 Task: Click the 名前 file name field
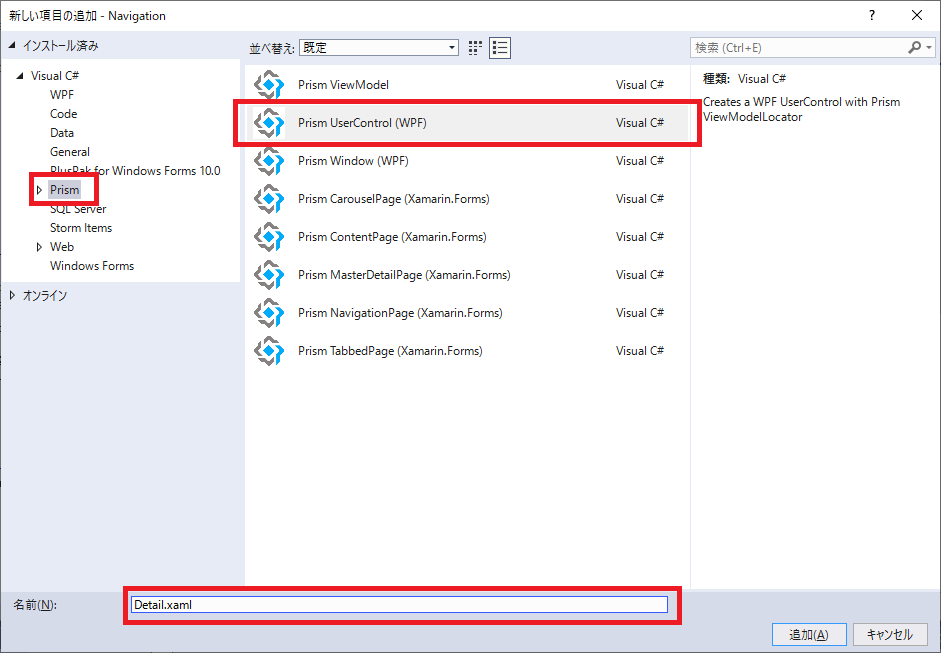(399, 604)
